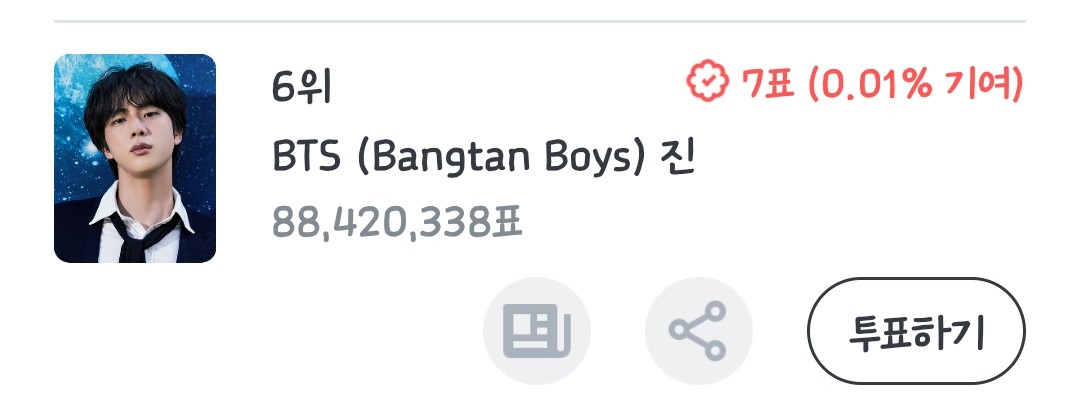This screenshot has height=417, width=1080.
Task: Click the BTS (Bangtan Boys) 진 name
Action: click(484, 158)
